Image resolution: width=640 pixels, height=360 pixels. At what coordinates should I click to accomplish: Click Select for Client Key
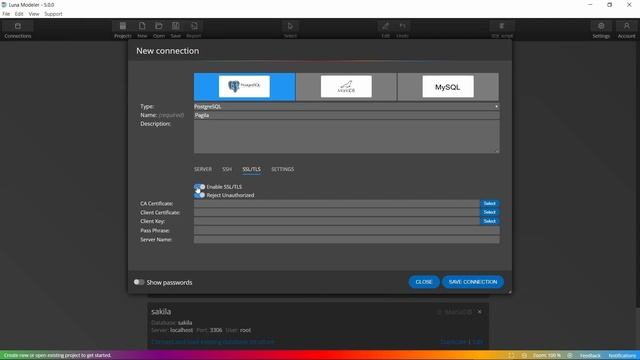[489, 221]
